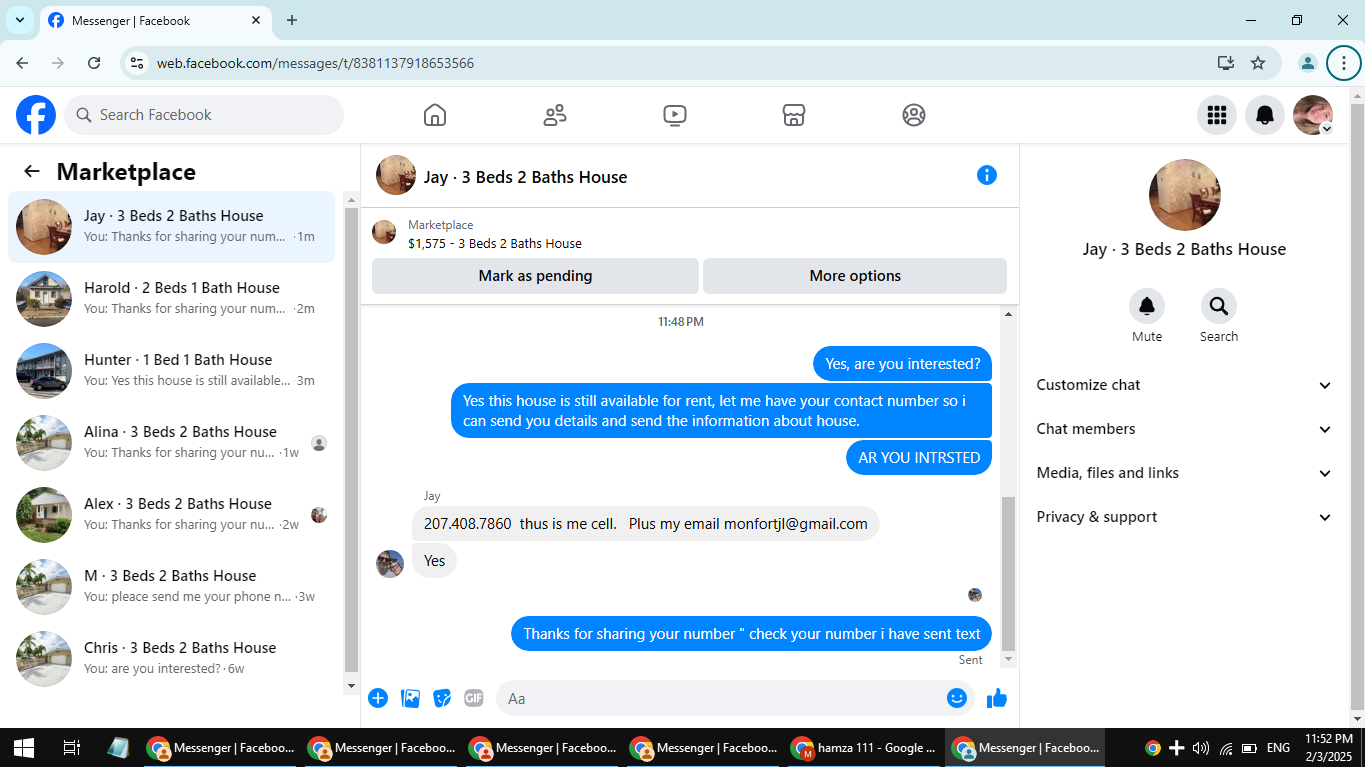This screenshot has height=767, width=1365.
Task: Bookmark this page with the star icon
Action: pyautogui.click(x=1258, y=63)
